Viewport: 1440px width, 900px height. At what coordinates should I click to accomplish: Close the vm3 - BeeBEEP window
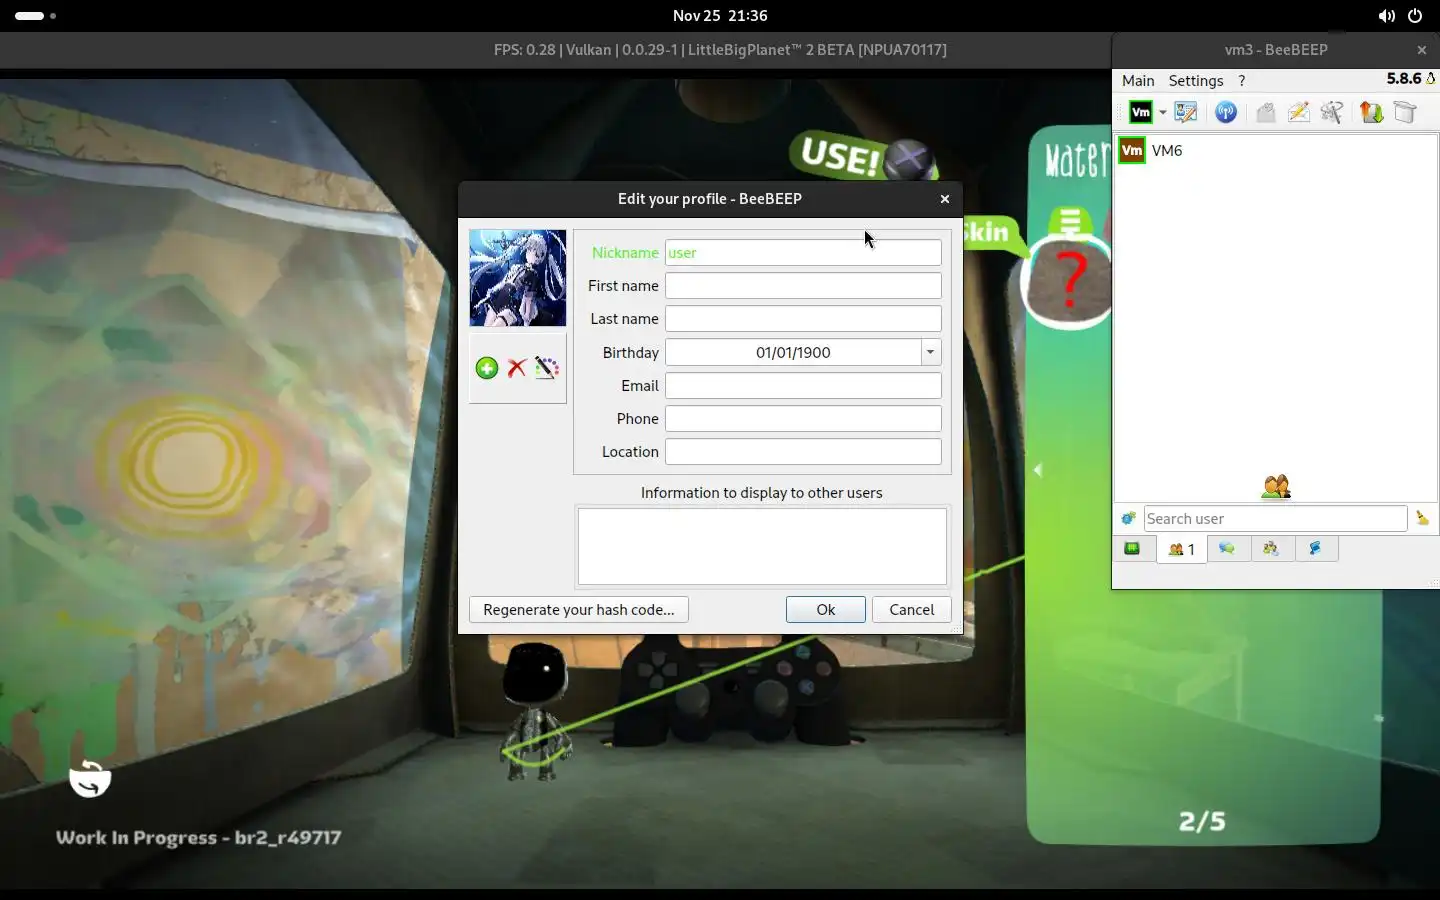(x=1422, y=50)
